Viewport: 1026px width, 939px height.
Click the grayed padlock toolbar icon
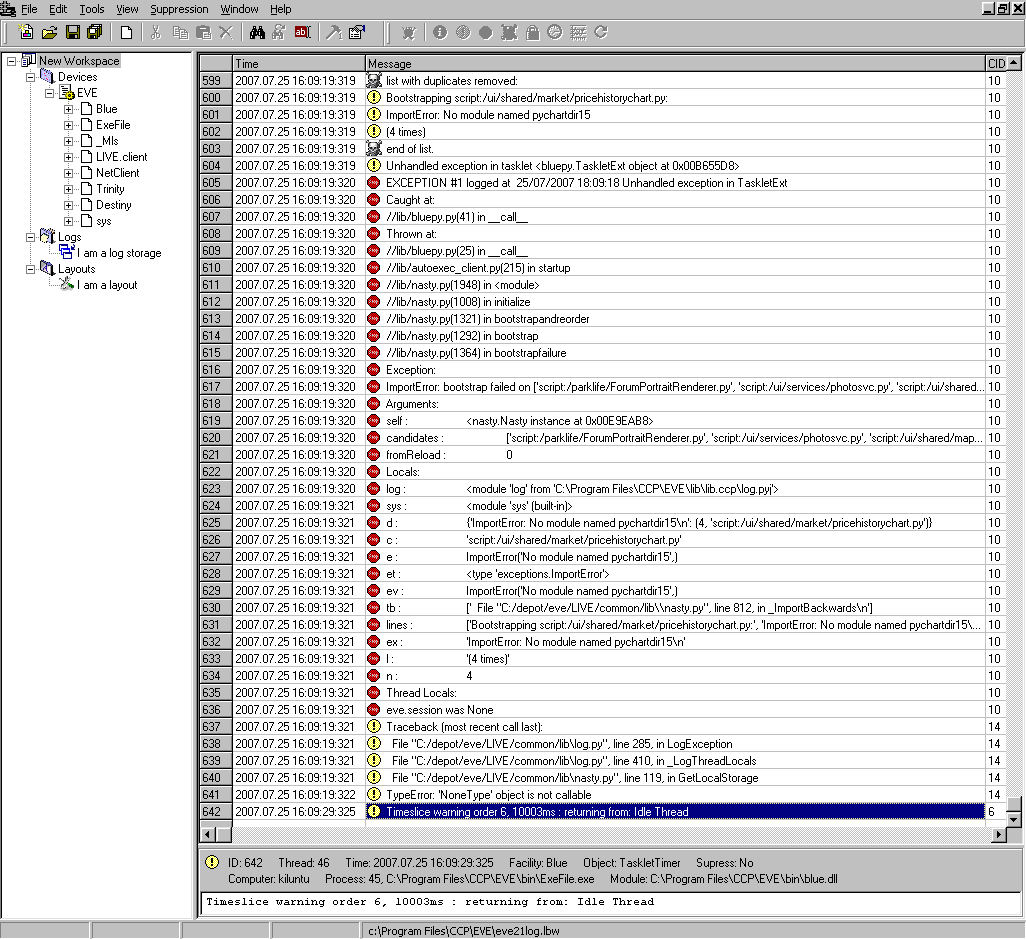point(533,32)
